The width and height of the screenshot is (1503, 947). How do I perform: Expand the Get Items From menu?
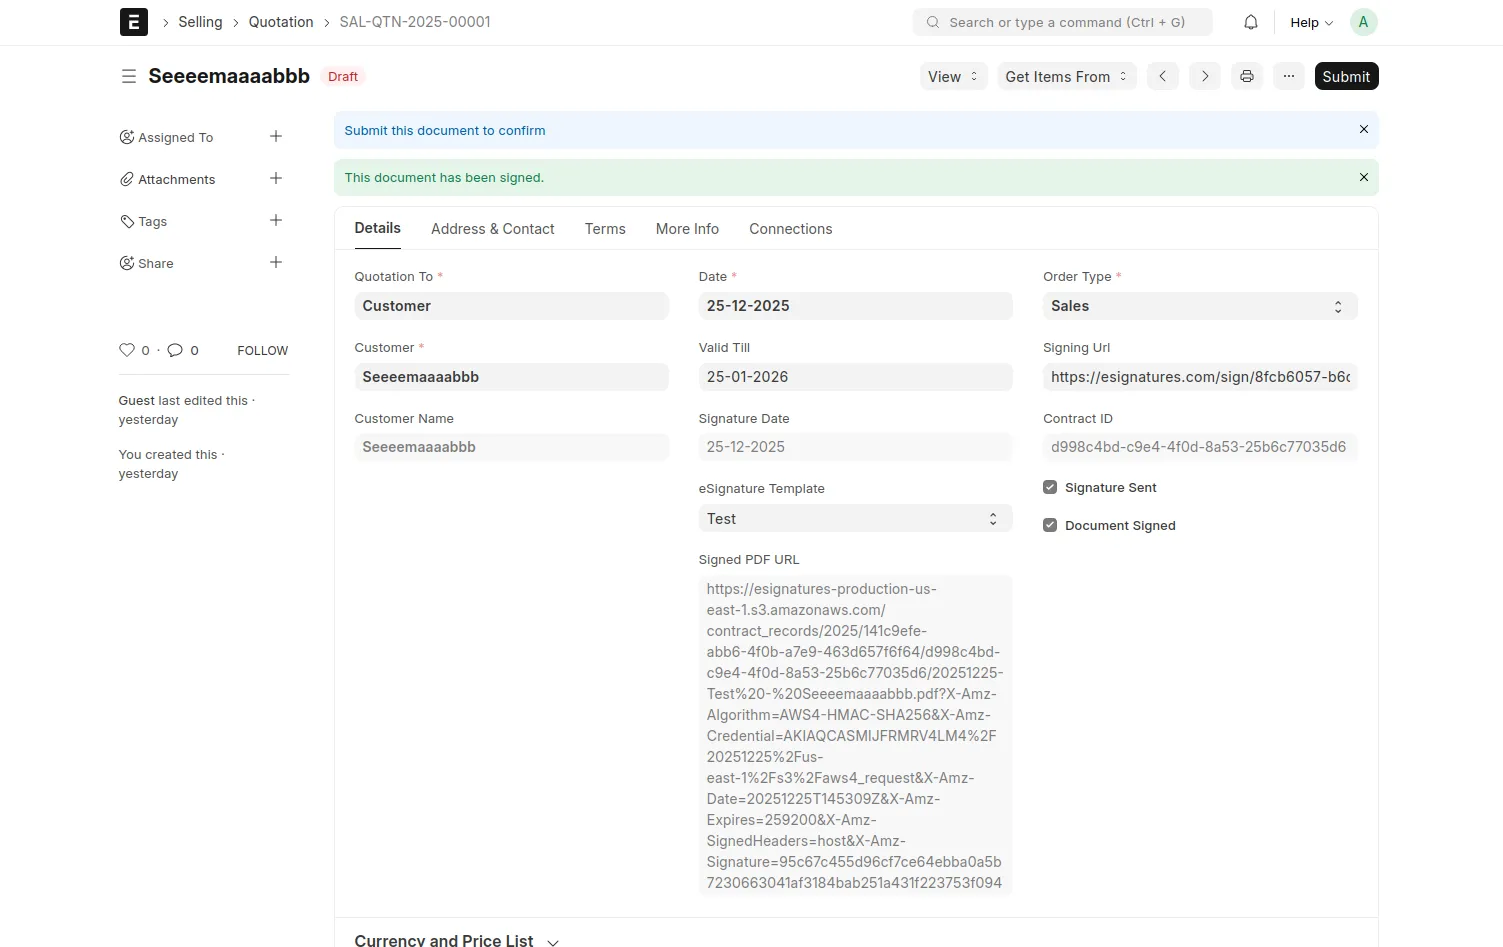point(1066,76)
